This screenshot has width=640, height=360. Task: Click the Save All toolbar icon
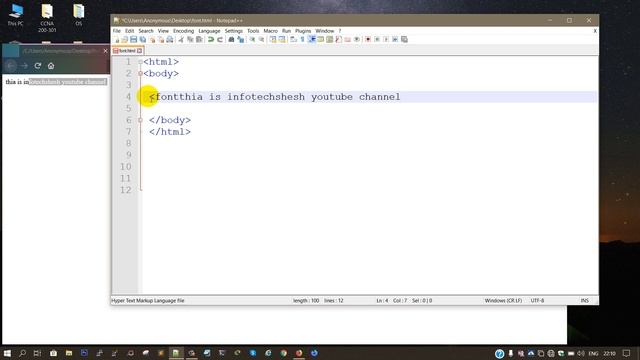143,40
